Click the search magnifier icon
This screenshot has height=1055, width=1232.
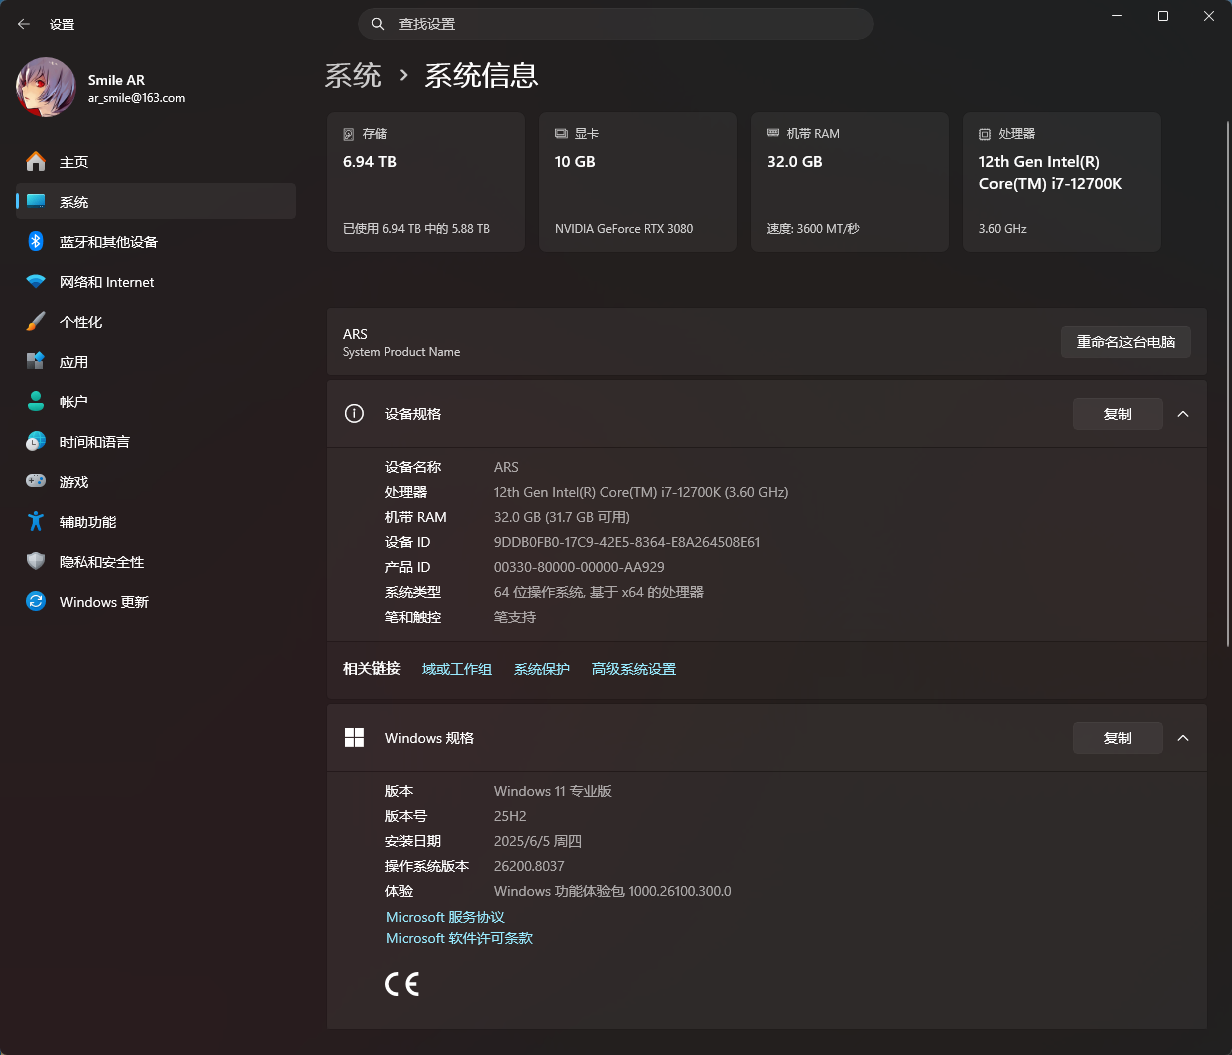click(377, 24)
